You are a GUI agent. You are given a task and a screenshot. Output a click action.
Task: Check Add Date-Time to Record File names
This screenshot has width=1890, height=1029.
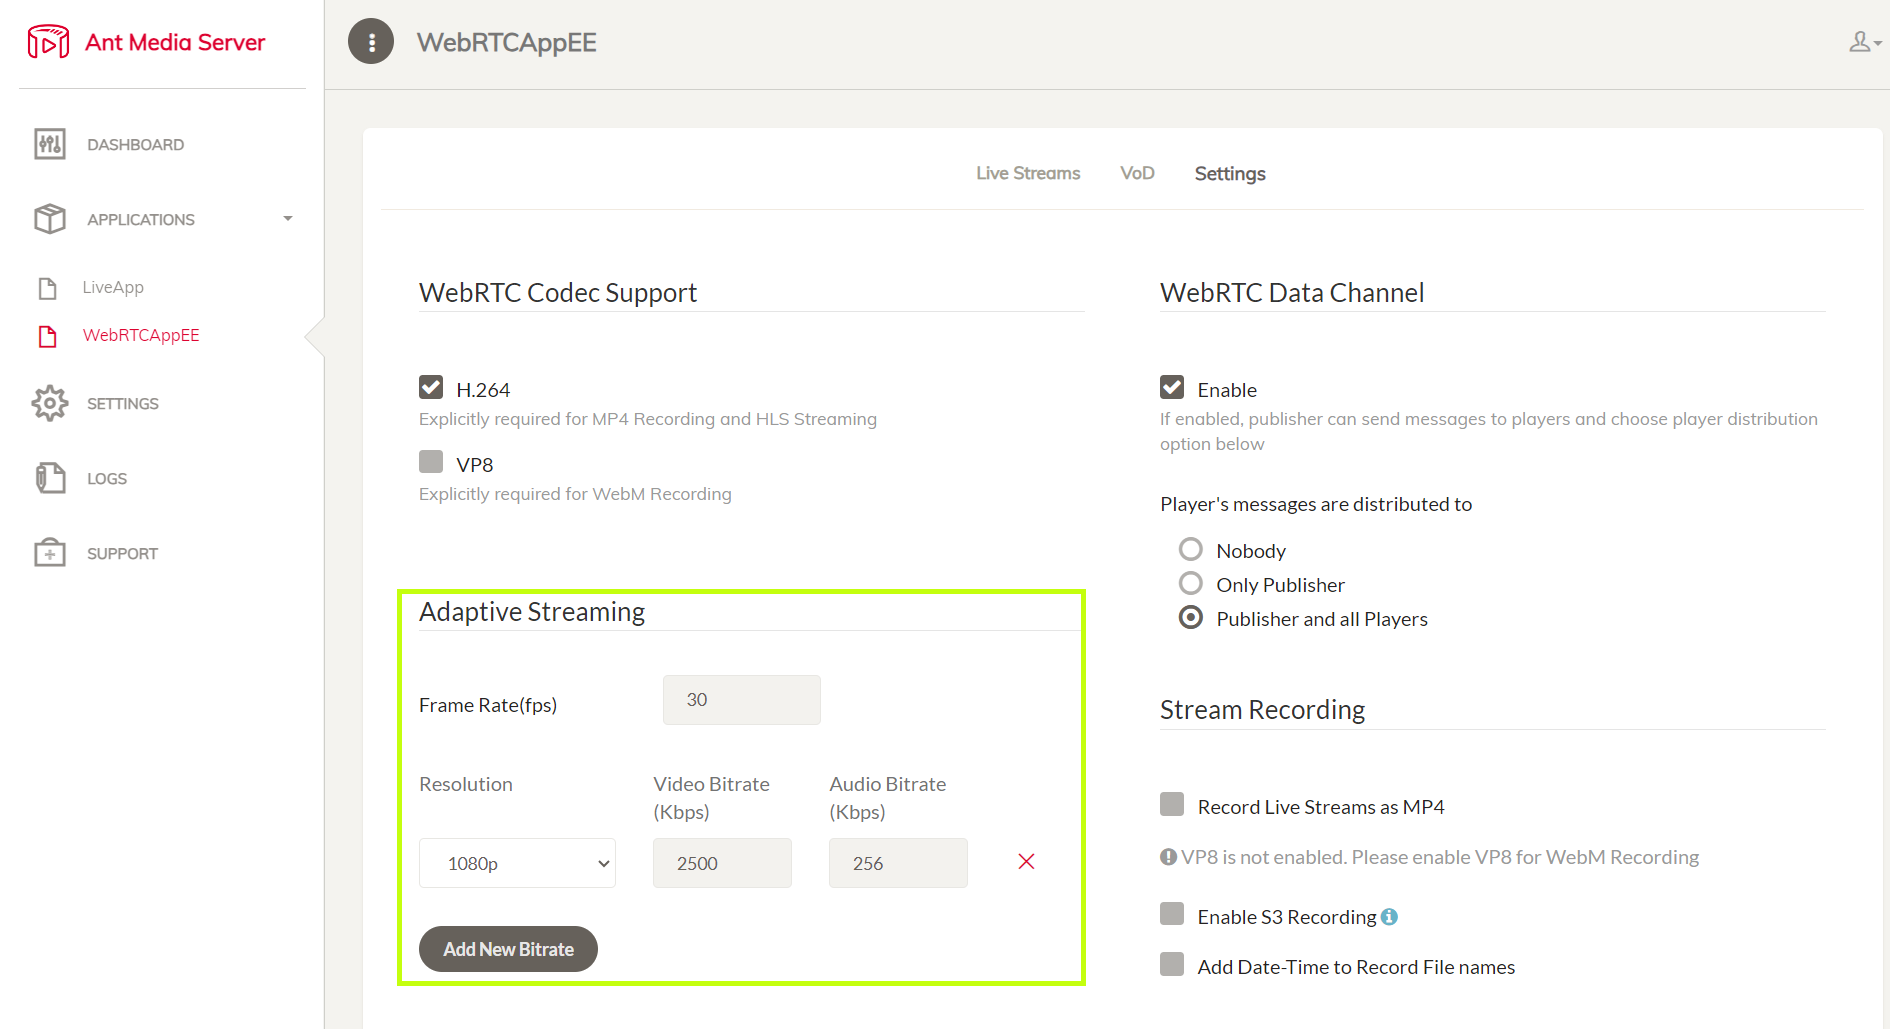coord(1172,964)
